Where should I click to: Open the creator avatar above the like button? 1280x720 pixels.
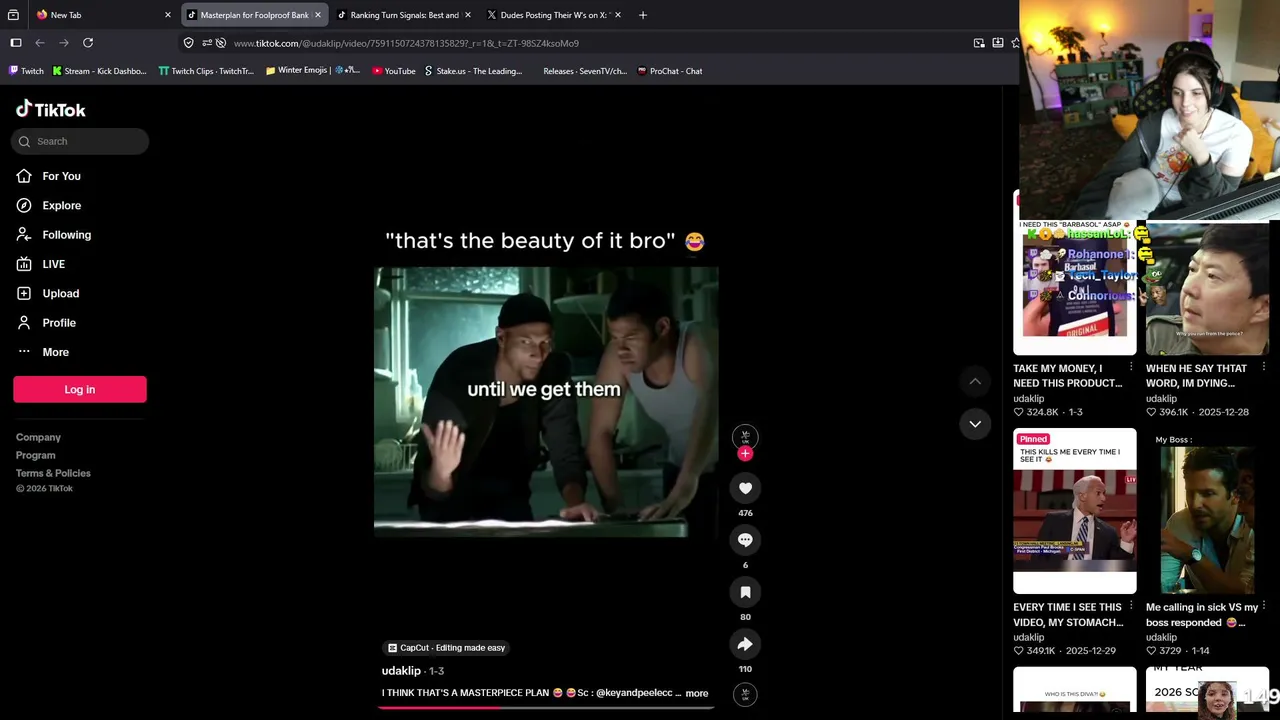click(745, 436)
